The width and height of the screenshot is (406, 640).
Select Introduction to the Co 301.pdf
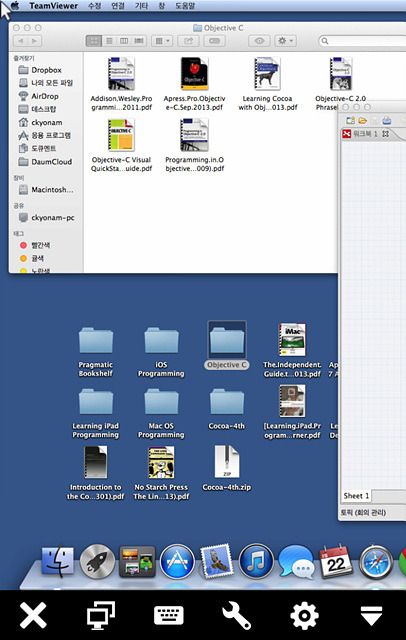point(95,473)
